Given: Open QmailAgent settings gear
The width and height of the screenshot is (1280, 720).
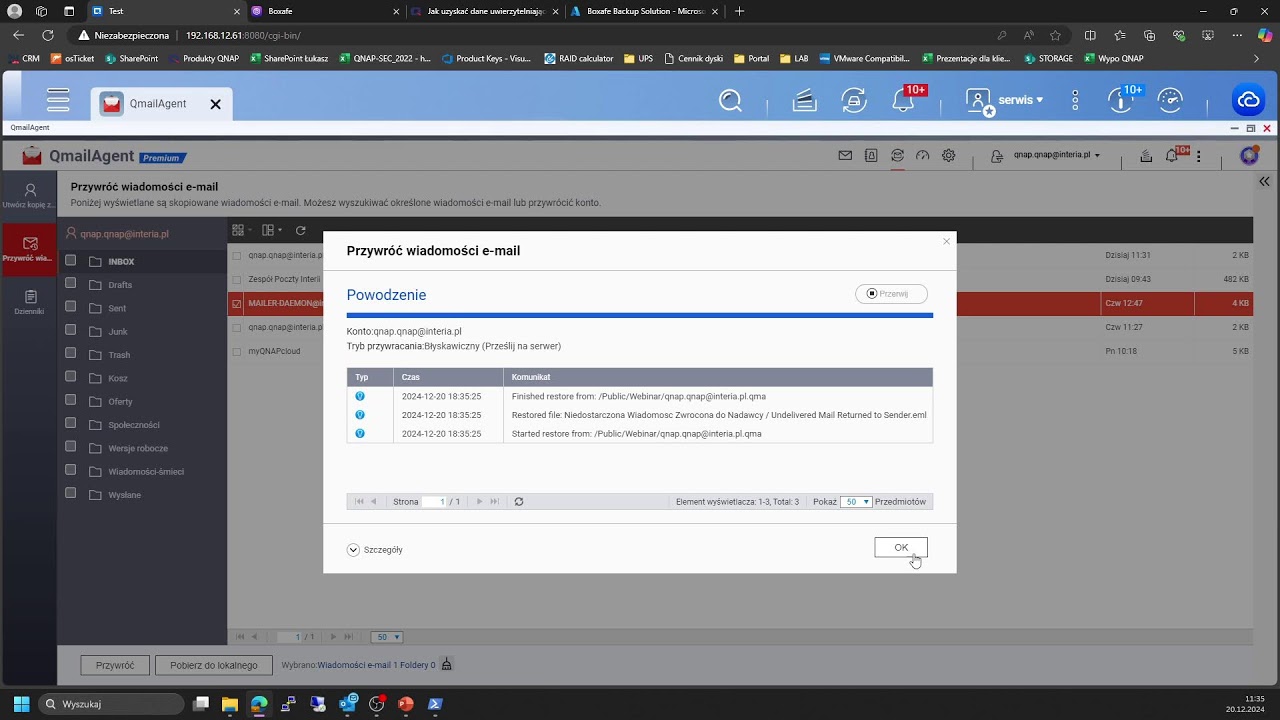Looking at the screenshot, I should point(949,156).
